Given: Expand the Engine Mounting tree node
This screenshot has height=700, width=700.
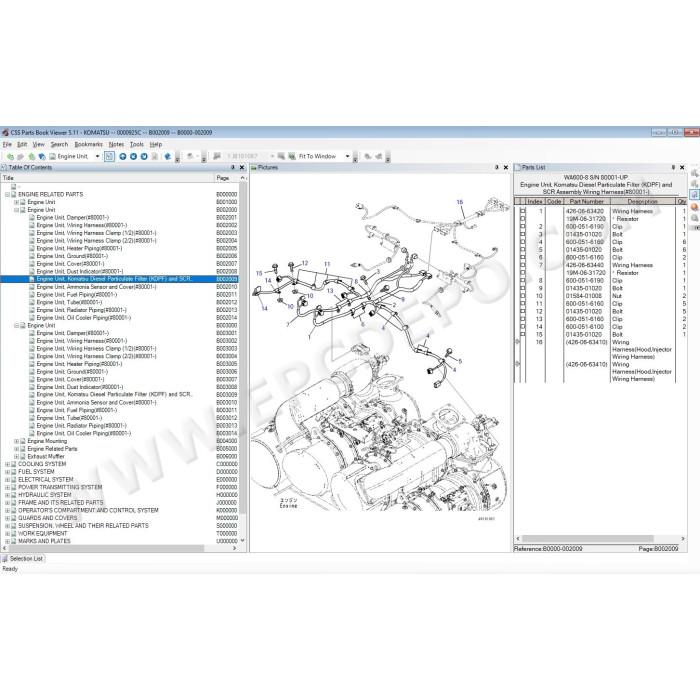Looking at the screenshot, I should [x=17, y=441].
